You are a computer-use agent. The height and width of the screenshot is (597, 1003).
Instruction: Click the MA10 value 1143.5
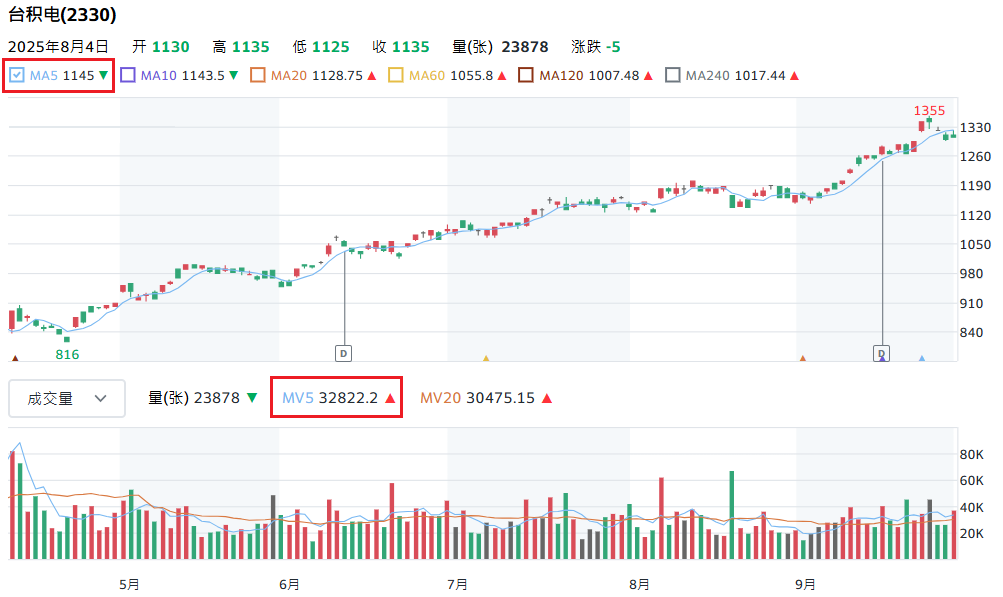click(203, 76)
